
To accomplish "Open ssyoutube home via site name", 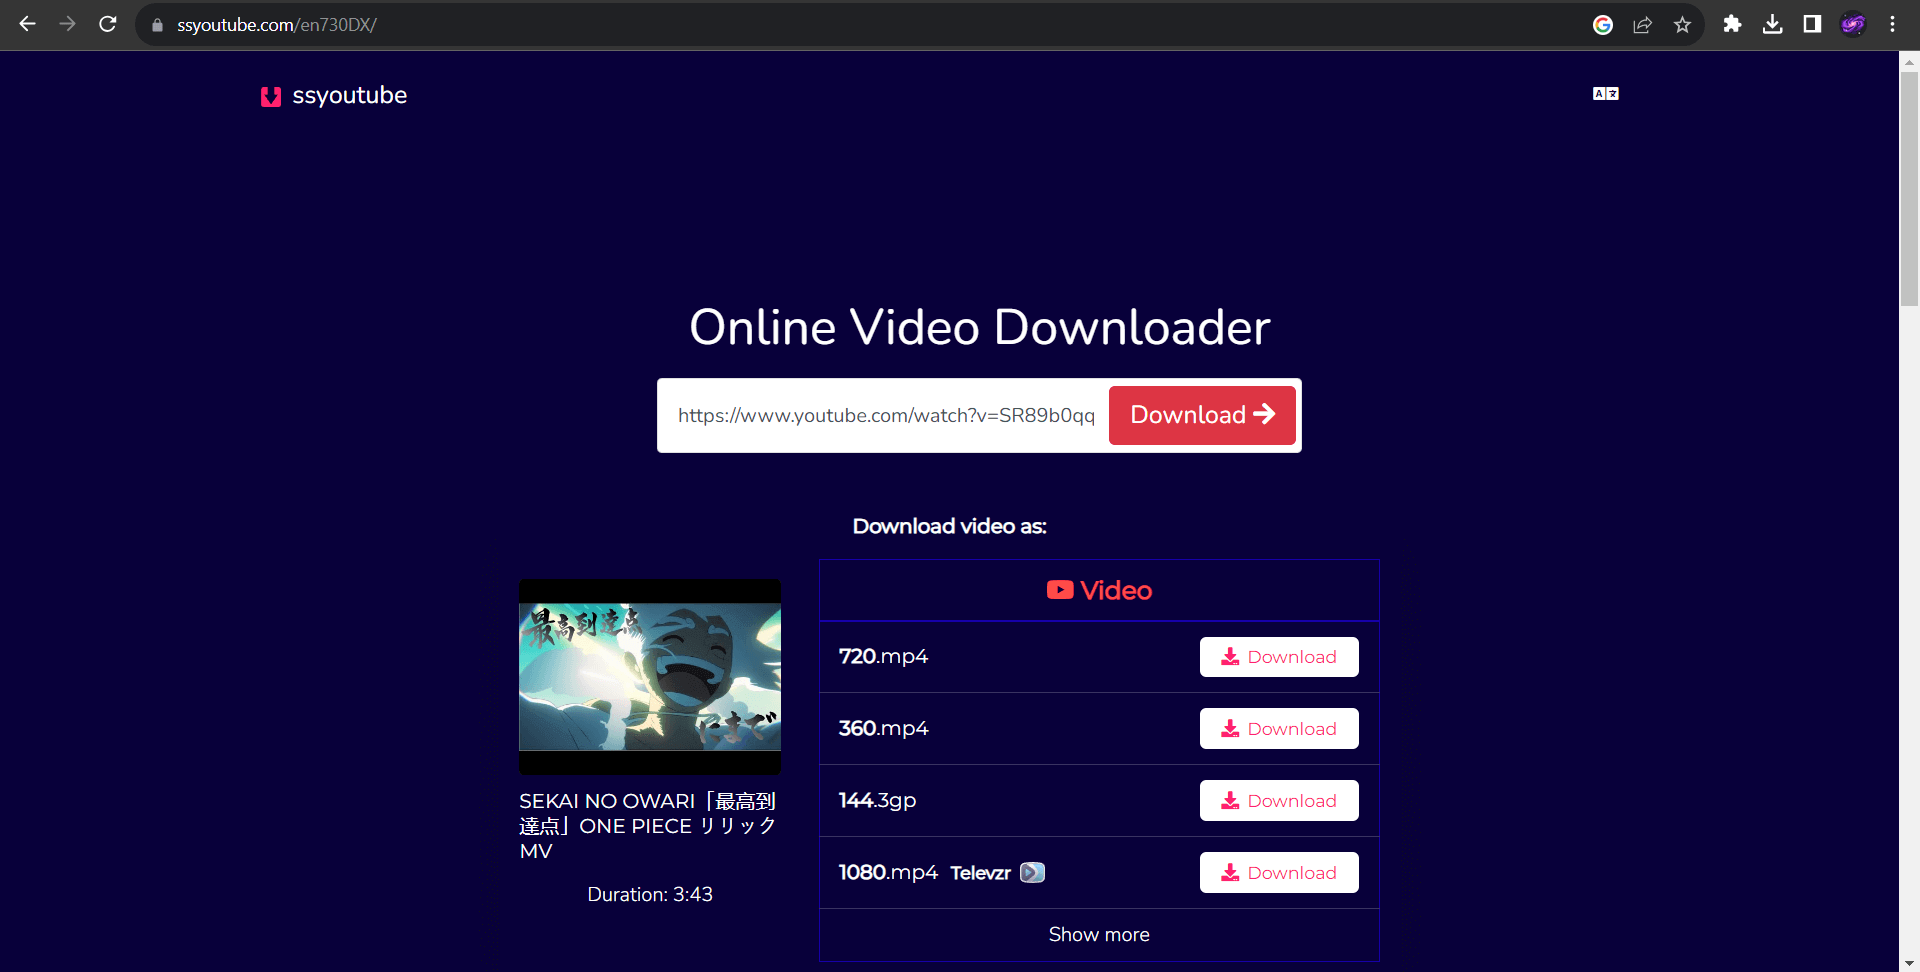I will (x=349, y=95).
